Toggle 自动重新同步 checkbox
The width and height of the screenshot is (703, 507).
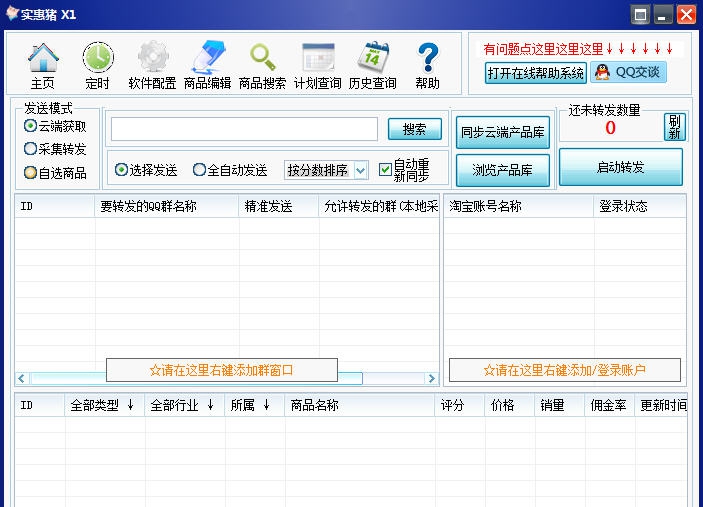tap(385, 170)
